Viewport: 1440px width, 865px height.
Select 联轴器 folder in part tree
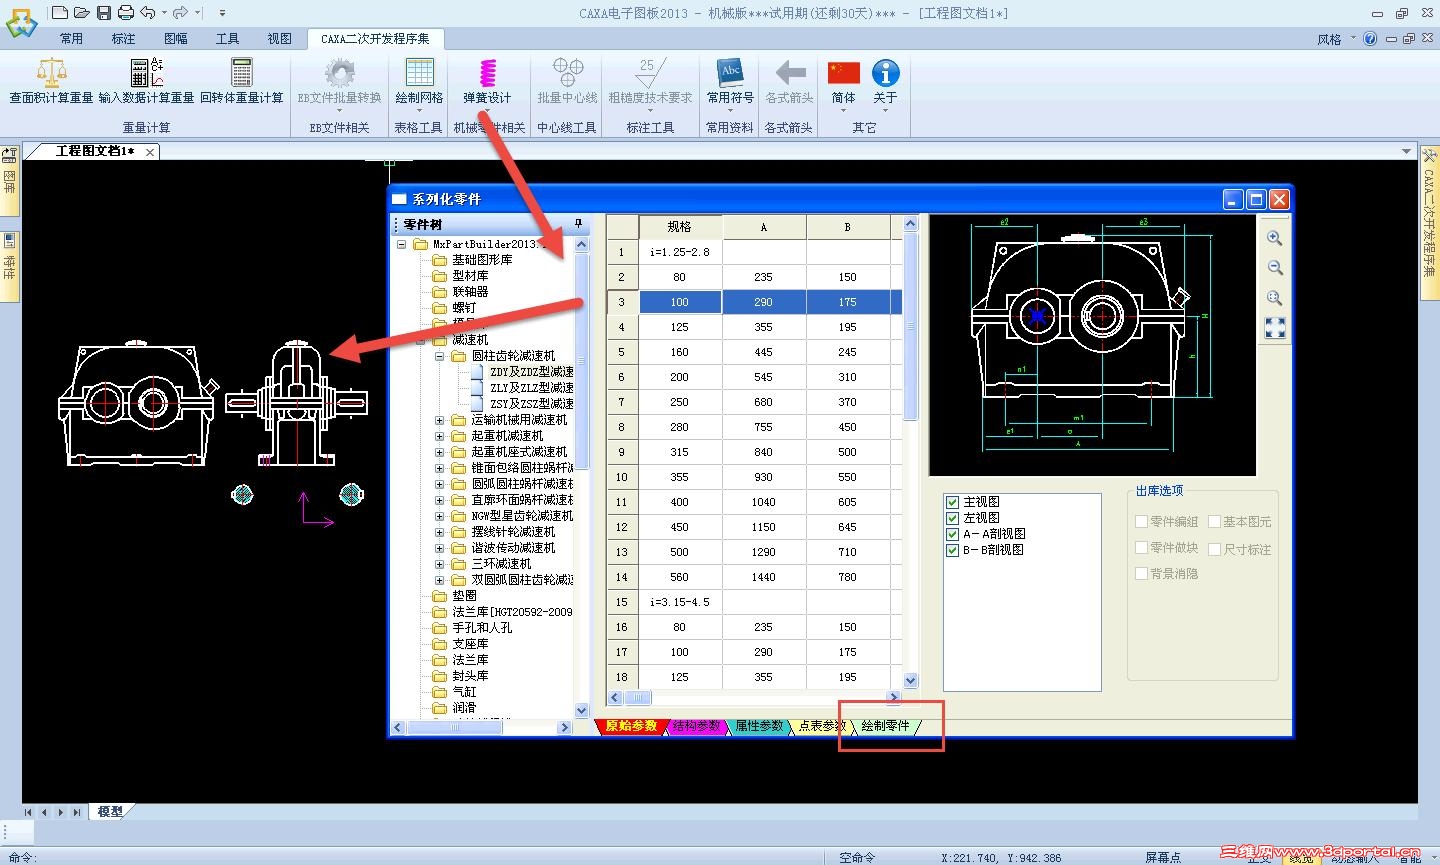pos(470,292)
